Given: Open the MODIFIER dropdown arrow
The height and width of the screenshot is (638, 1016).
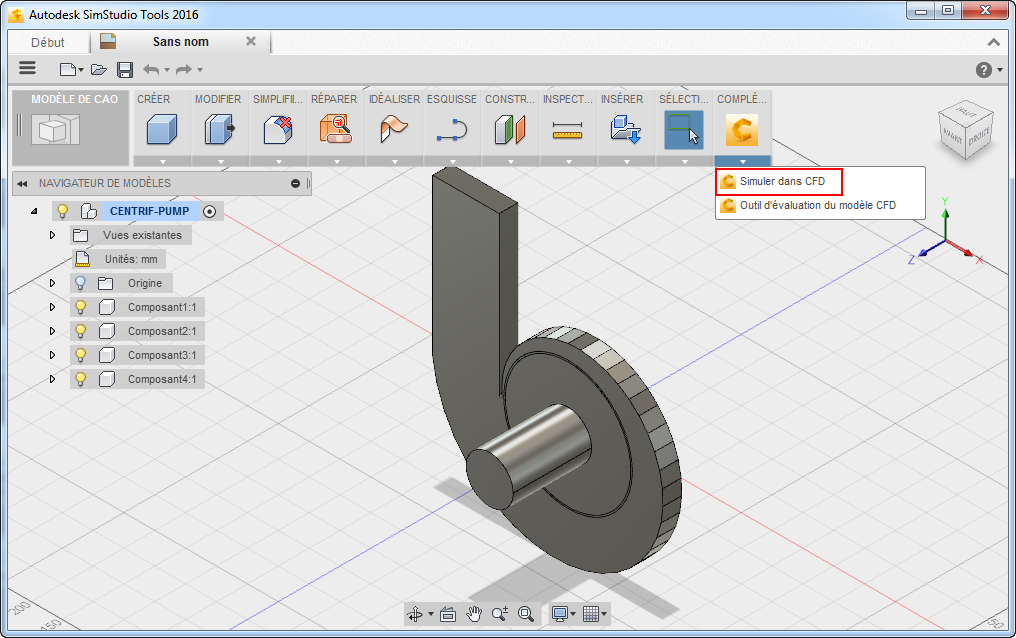Looking at the screenshot, I should click(x=221, y=161).
